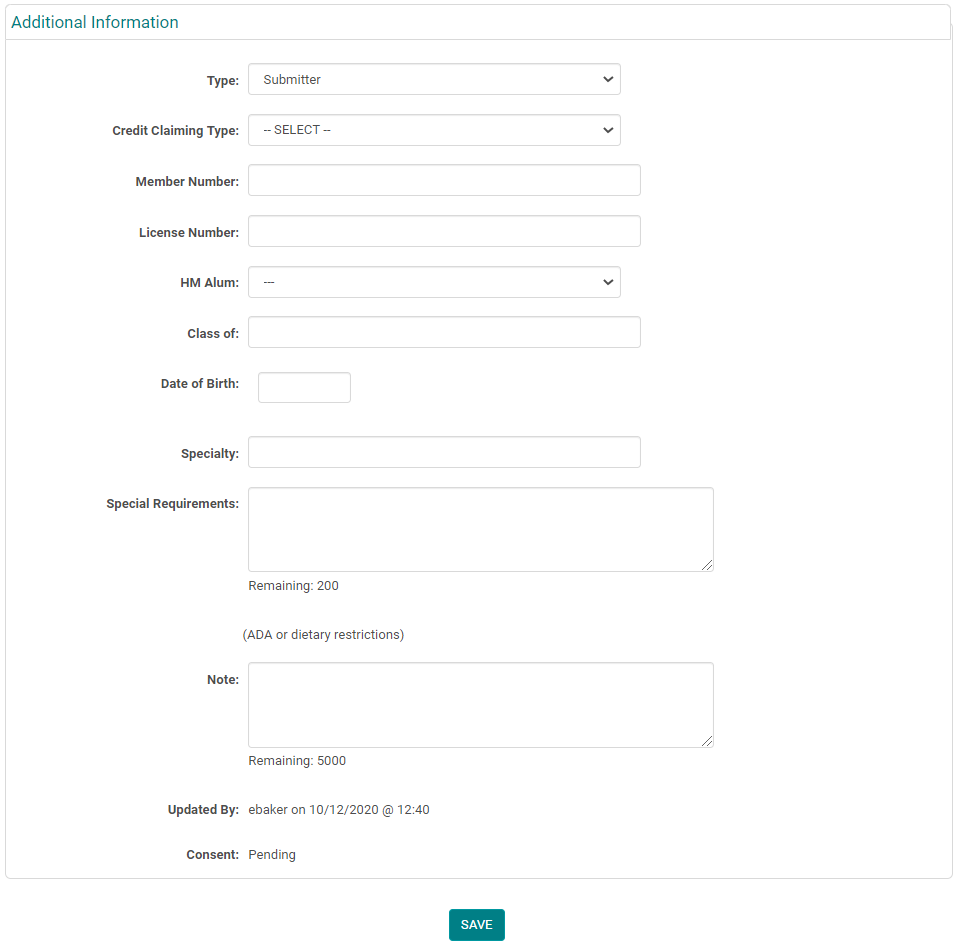Focus the Specialty text field
The image size is (959, 945).
pyautogui.click(x=444, y=452)
